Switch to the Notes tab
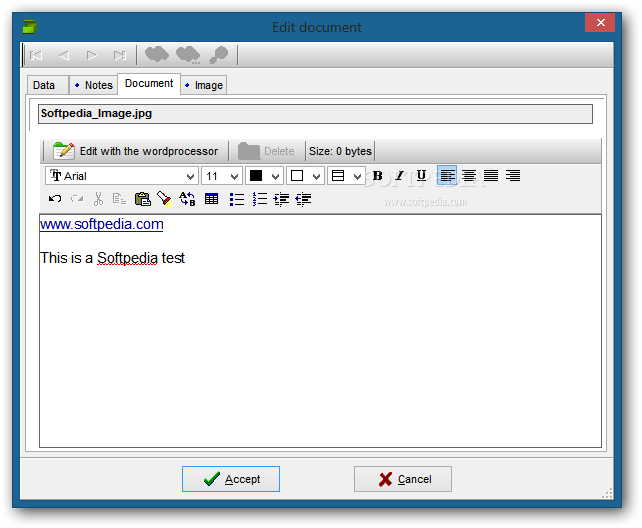Image resolution: width=642 pixels, height=528 pixels. (x=94, y=85)
